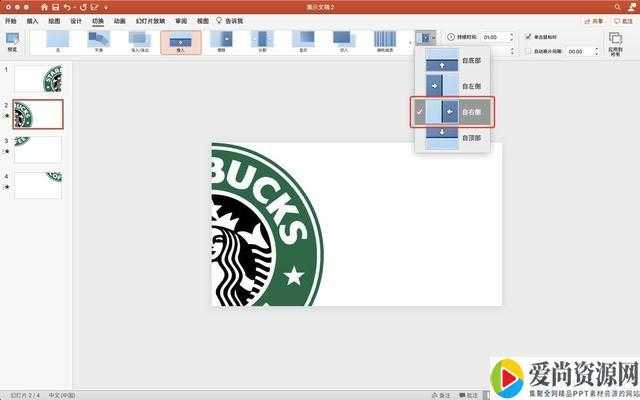Pick 自顶部 from-top direction option
640x400 pixels.
(453, 136)
